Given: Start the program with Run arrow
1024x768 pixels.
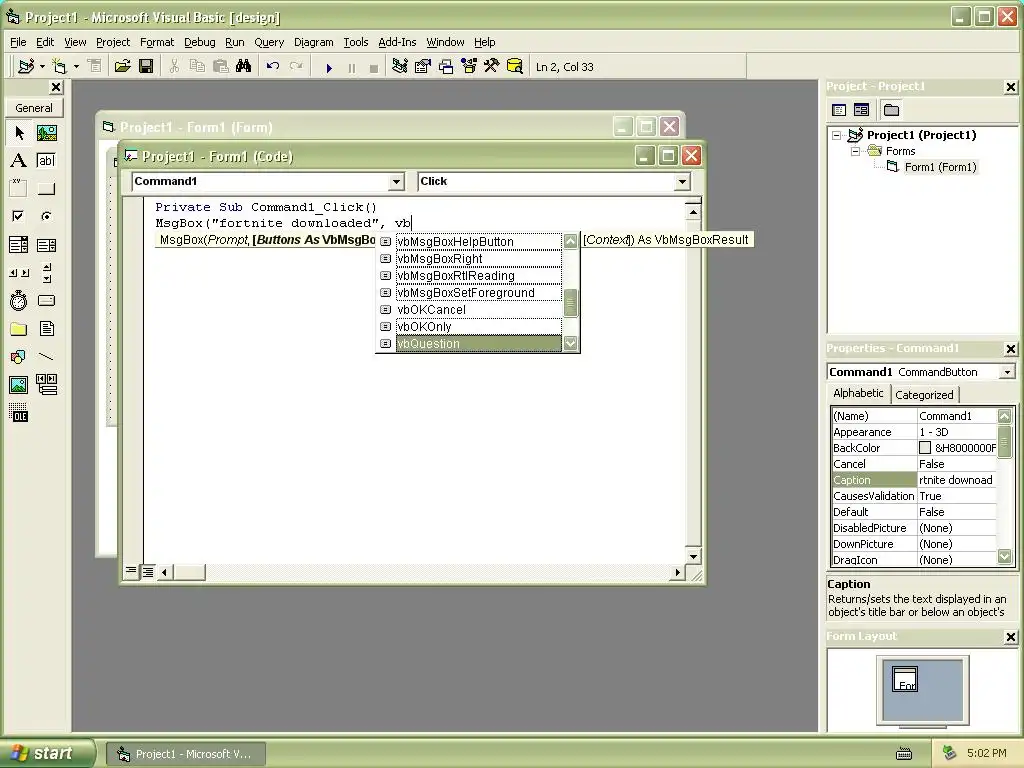Looking at the screenshot, I should point(329,67).
